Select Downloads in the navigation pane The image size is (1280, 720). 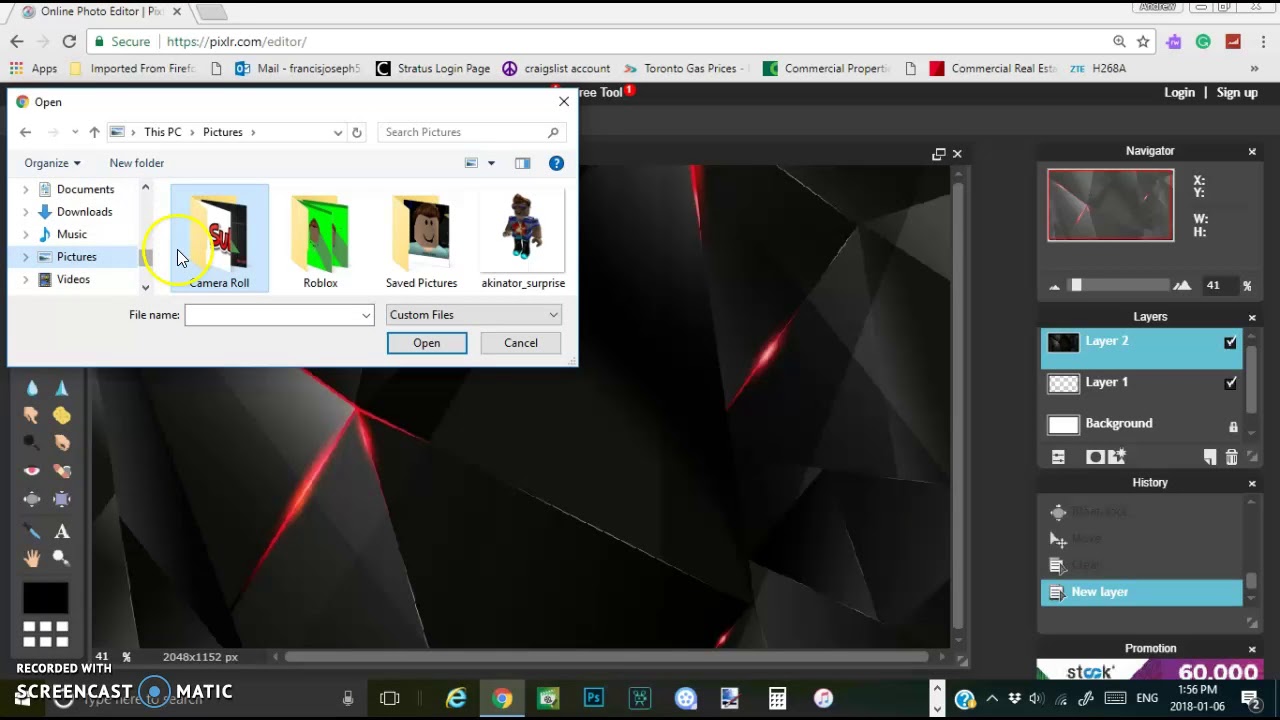click(84, 211)
